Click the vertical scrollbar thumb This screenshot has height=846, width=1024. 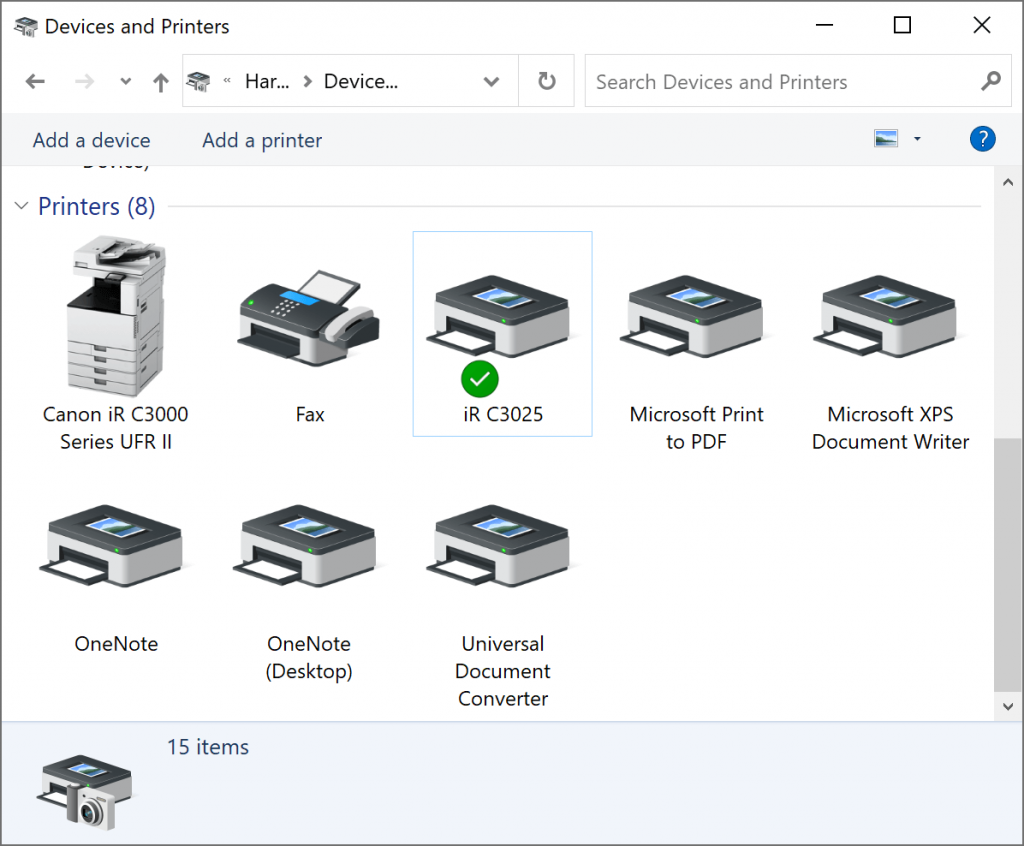pyautogui.click(x=1008, y=564)
